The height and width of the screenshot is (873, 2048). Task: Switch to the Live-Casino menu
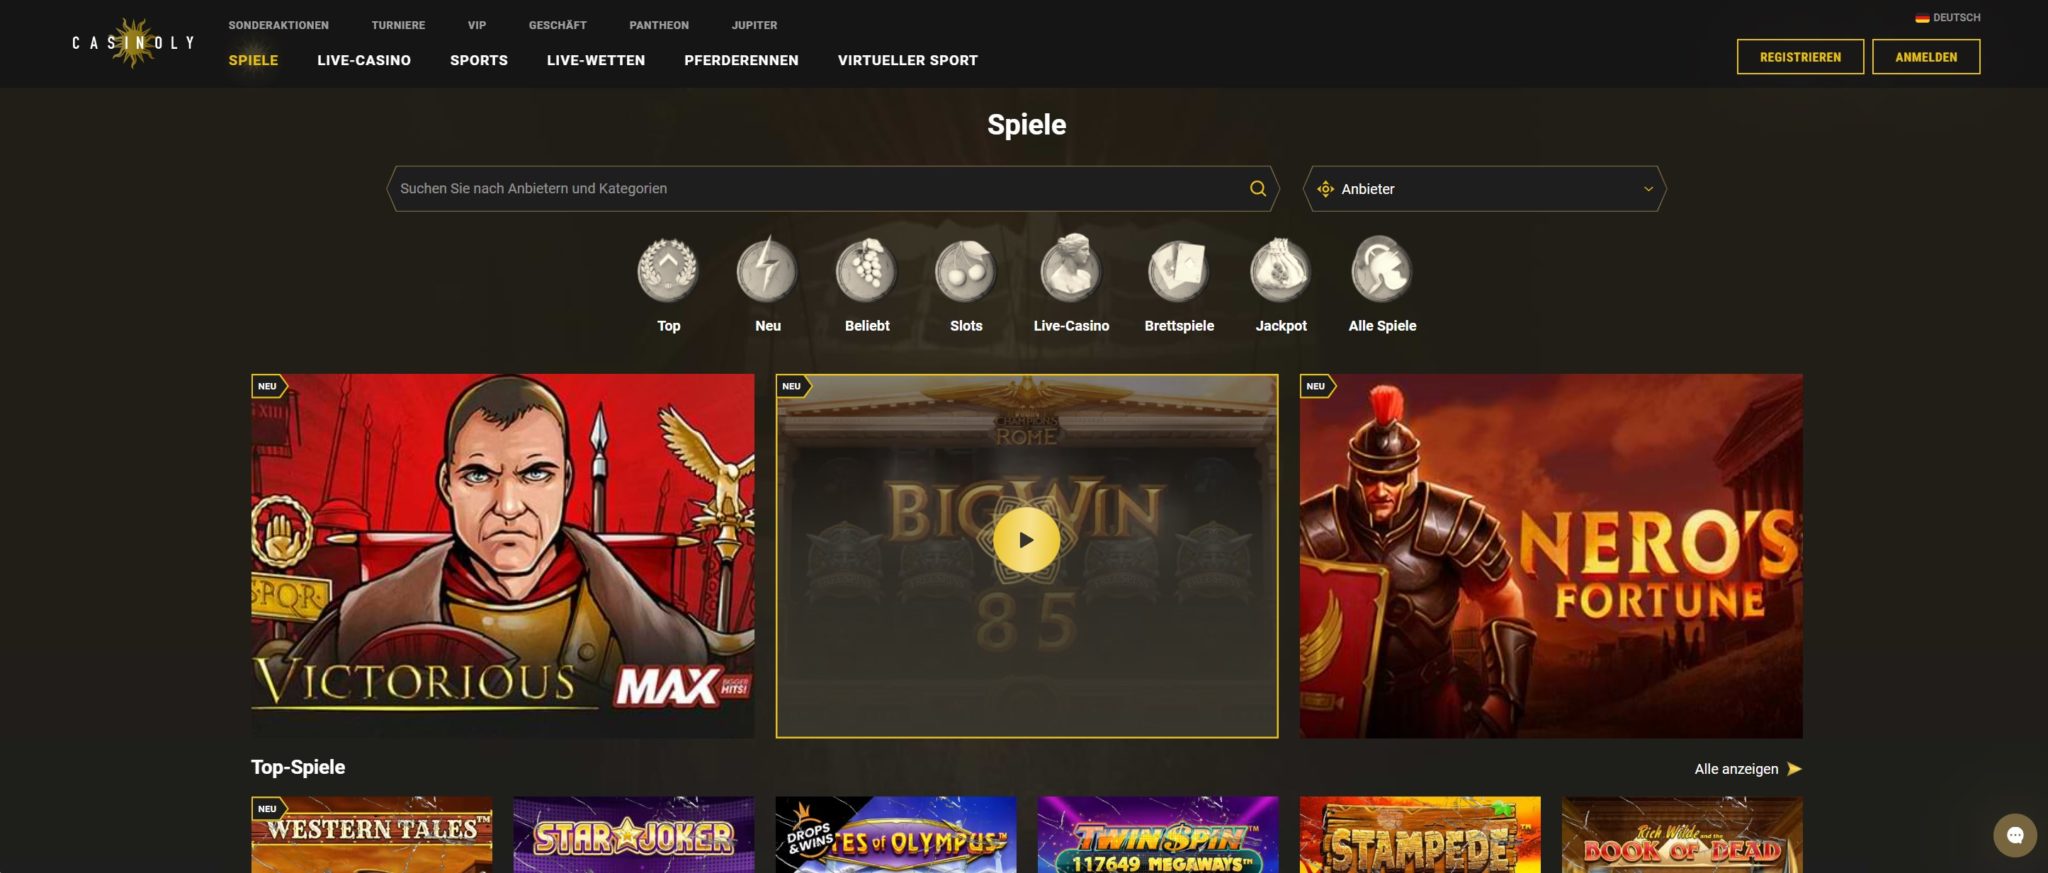[x=364, y=60]
